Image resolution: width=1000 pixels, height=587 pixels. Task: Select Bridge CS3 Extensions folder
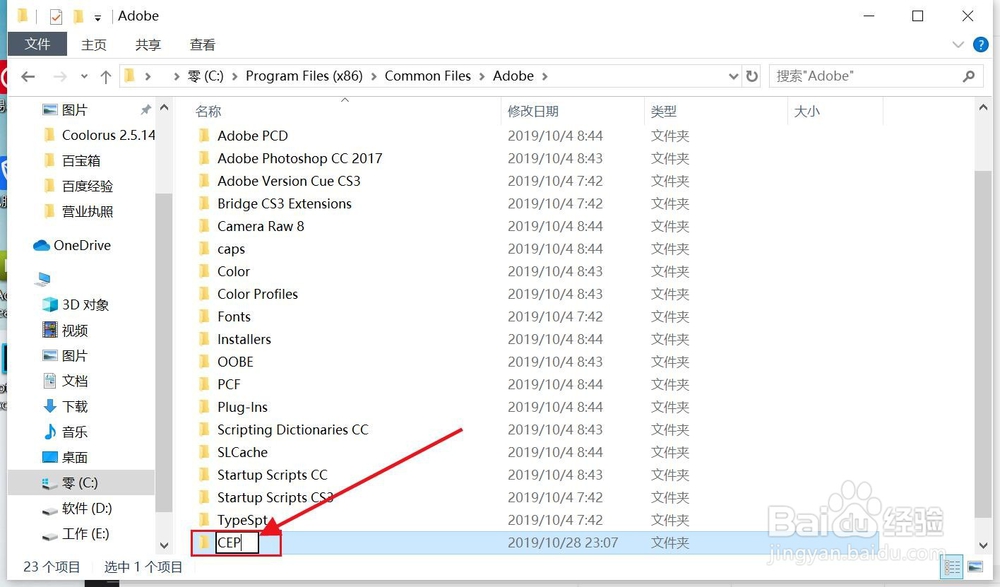(x=284, y=204)
